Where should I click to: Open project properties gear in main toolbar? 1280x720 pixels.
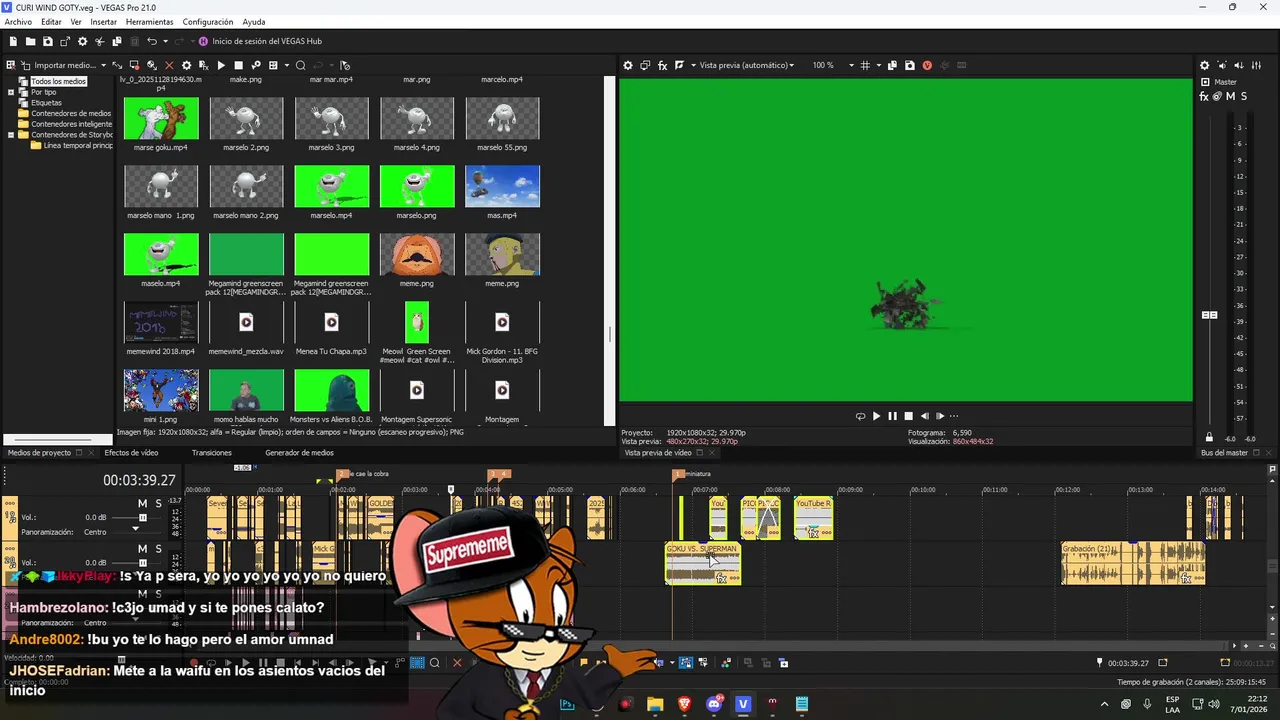(82, 41)
